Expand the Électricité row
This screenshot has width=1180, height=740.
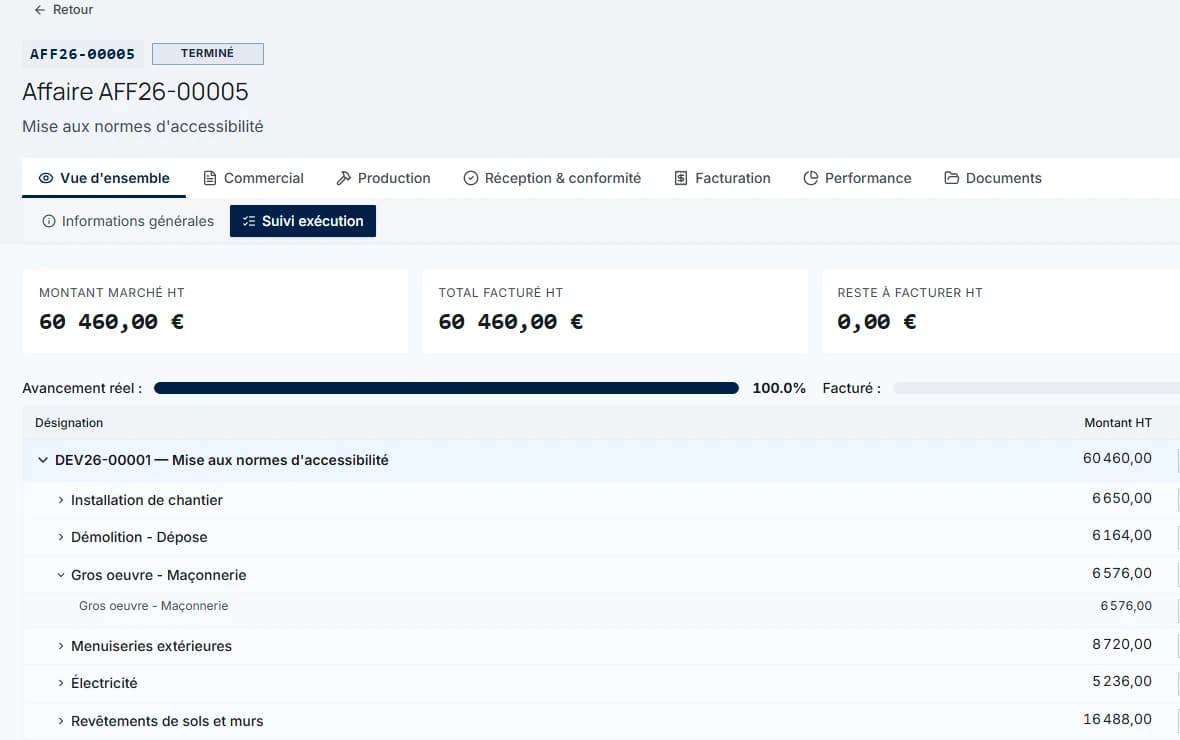[61, 683]
